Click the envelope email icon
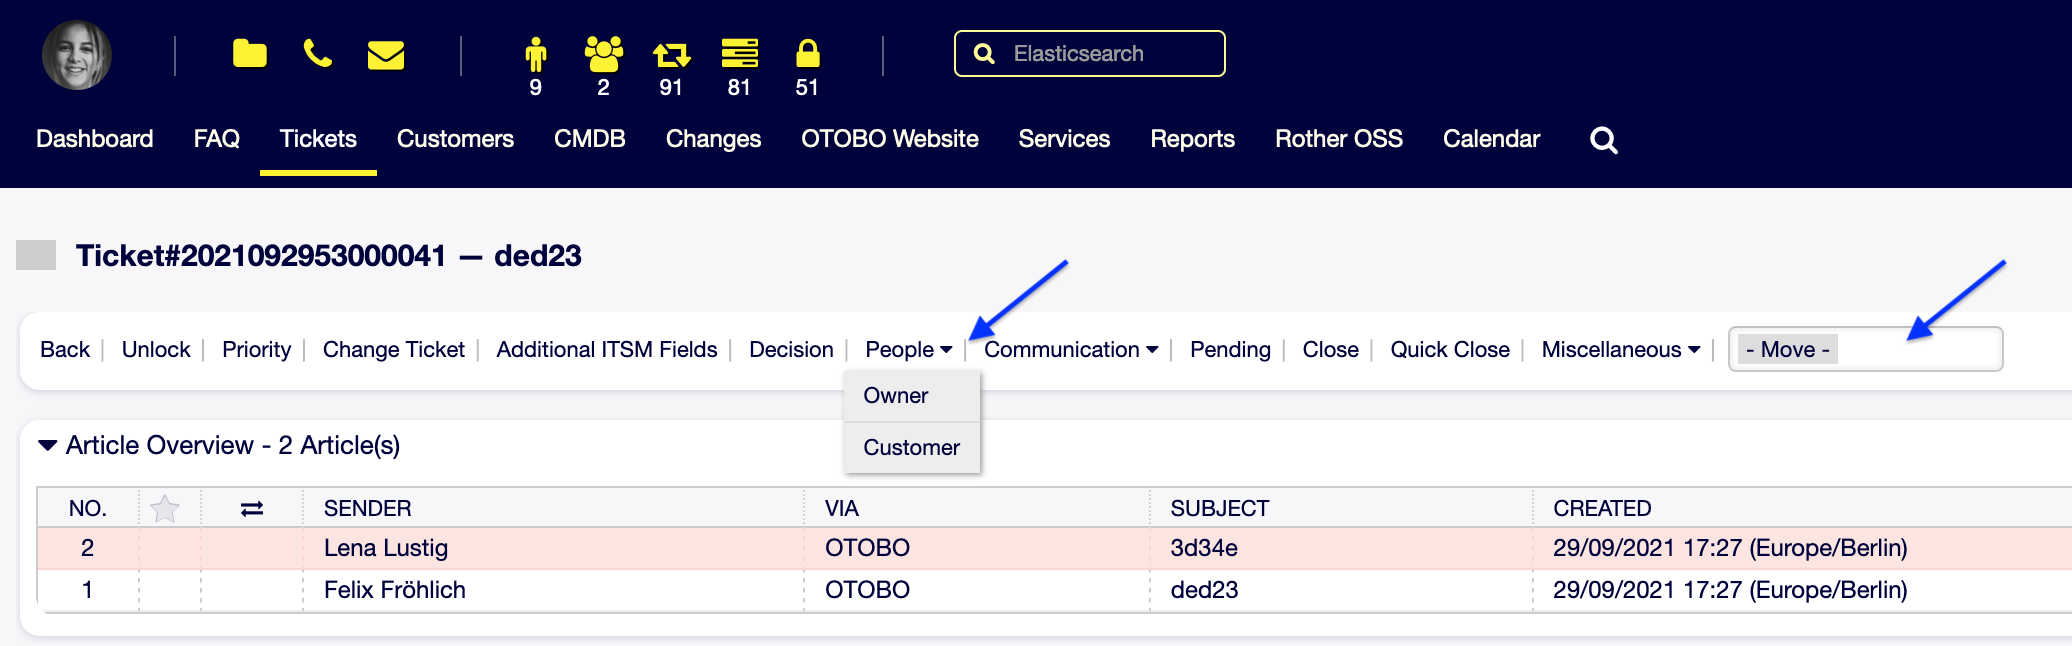This screenshot has width=2072, height=646. [x=386, y=55]
